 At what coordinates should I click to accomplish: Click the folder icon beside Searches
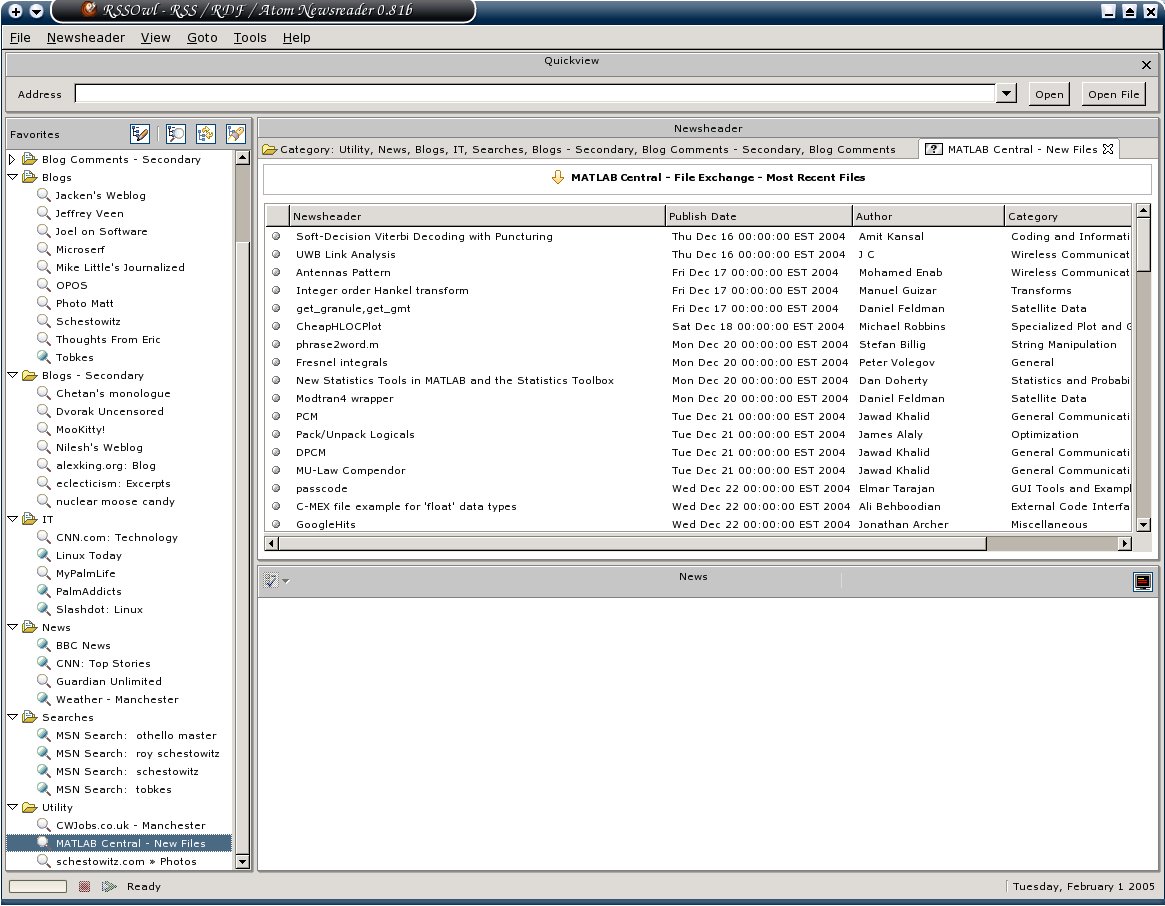pyautogui.click(x=30, y=717)
